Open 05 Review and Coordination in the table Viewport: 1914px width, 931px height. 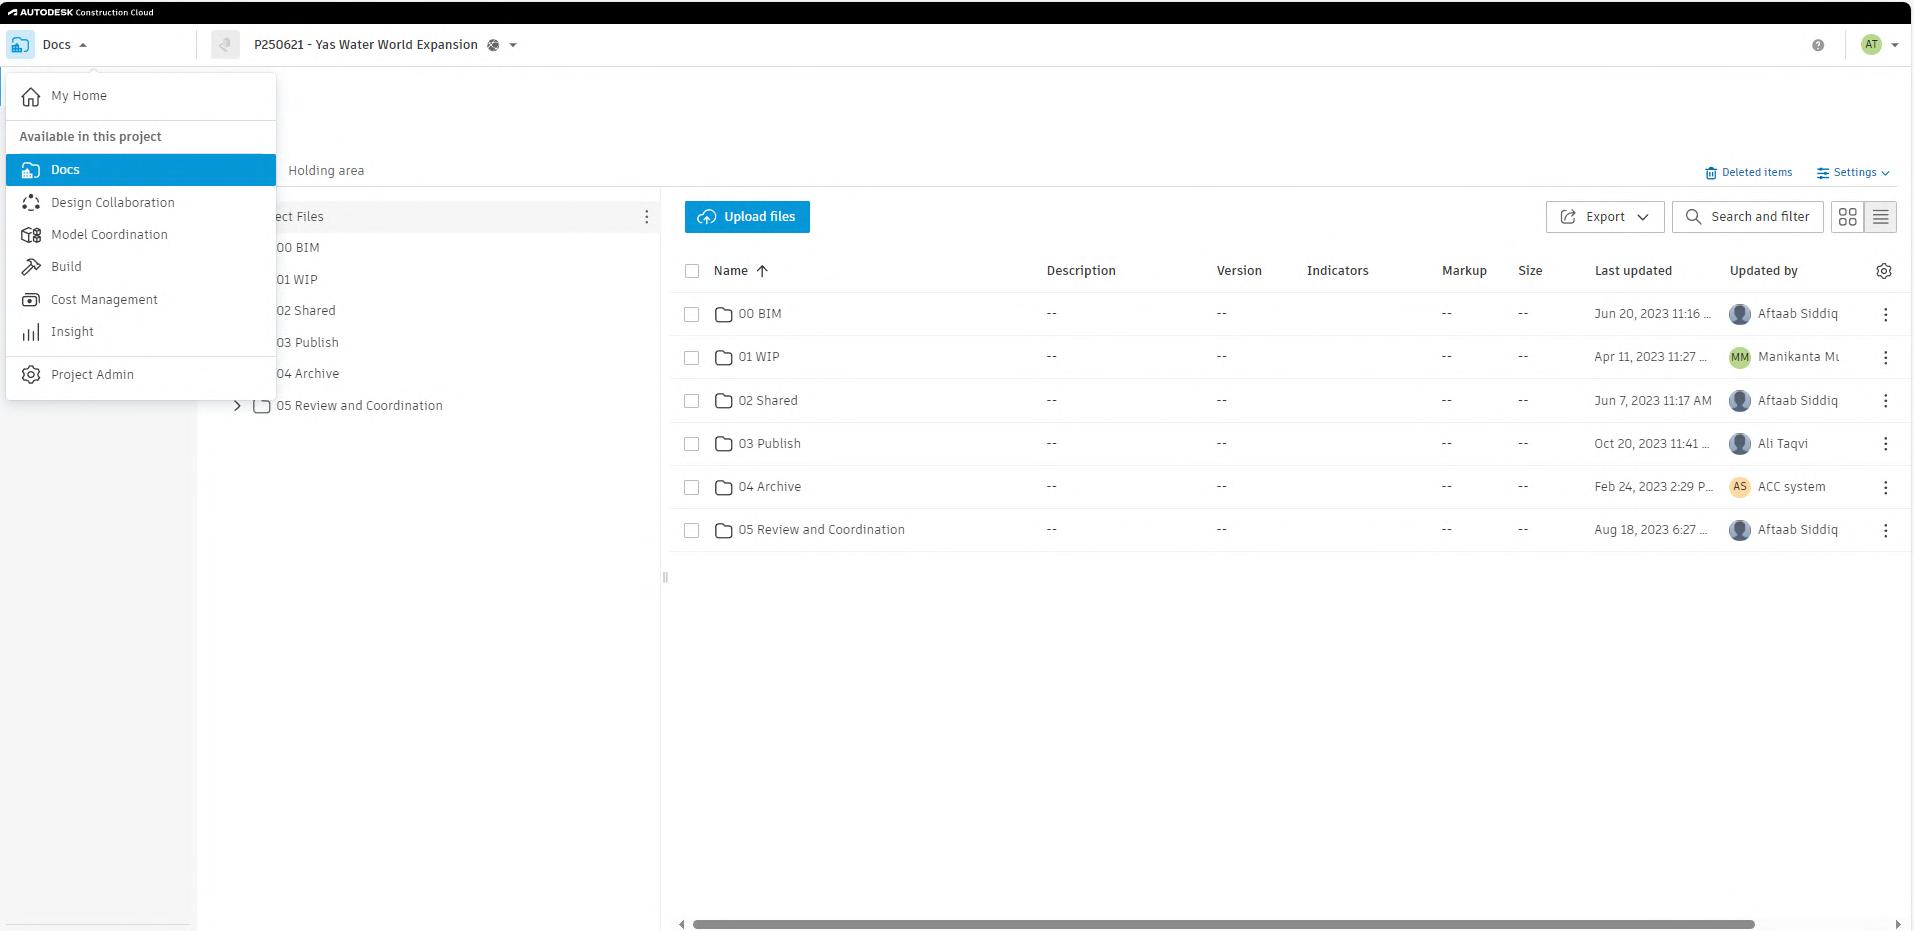click(821, 530)
